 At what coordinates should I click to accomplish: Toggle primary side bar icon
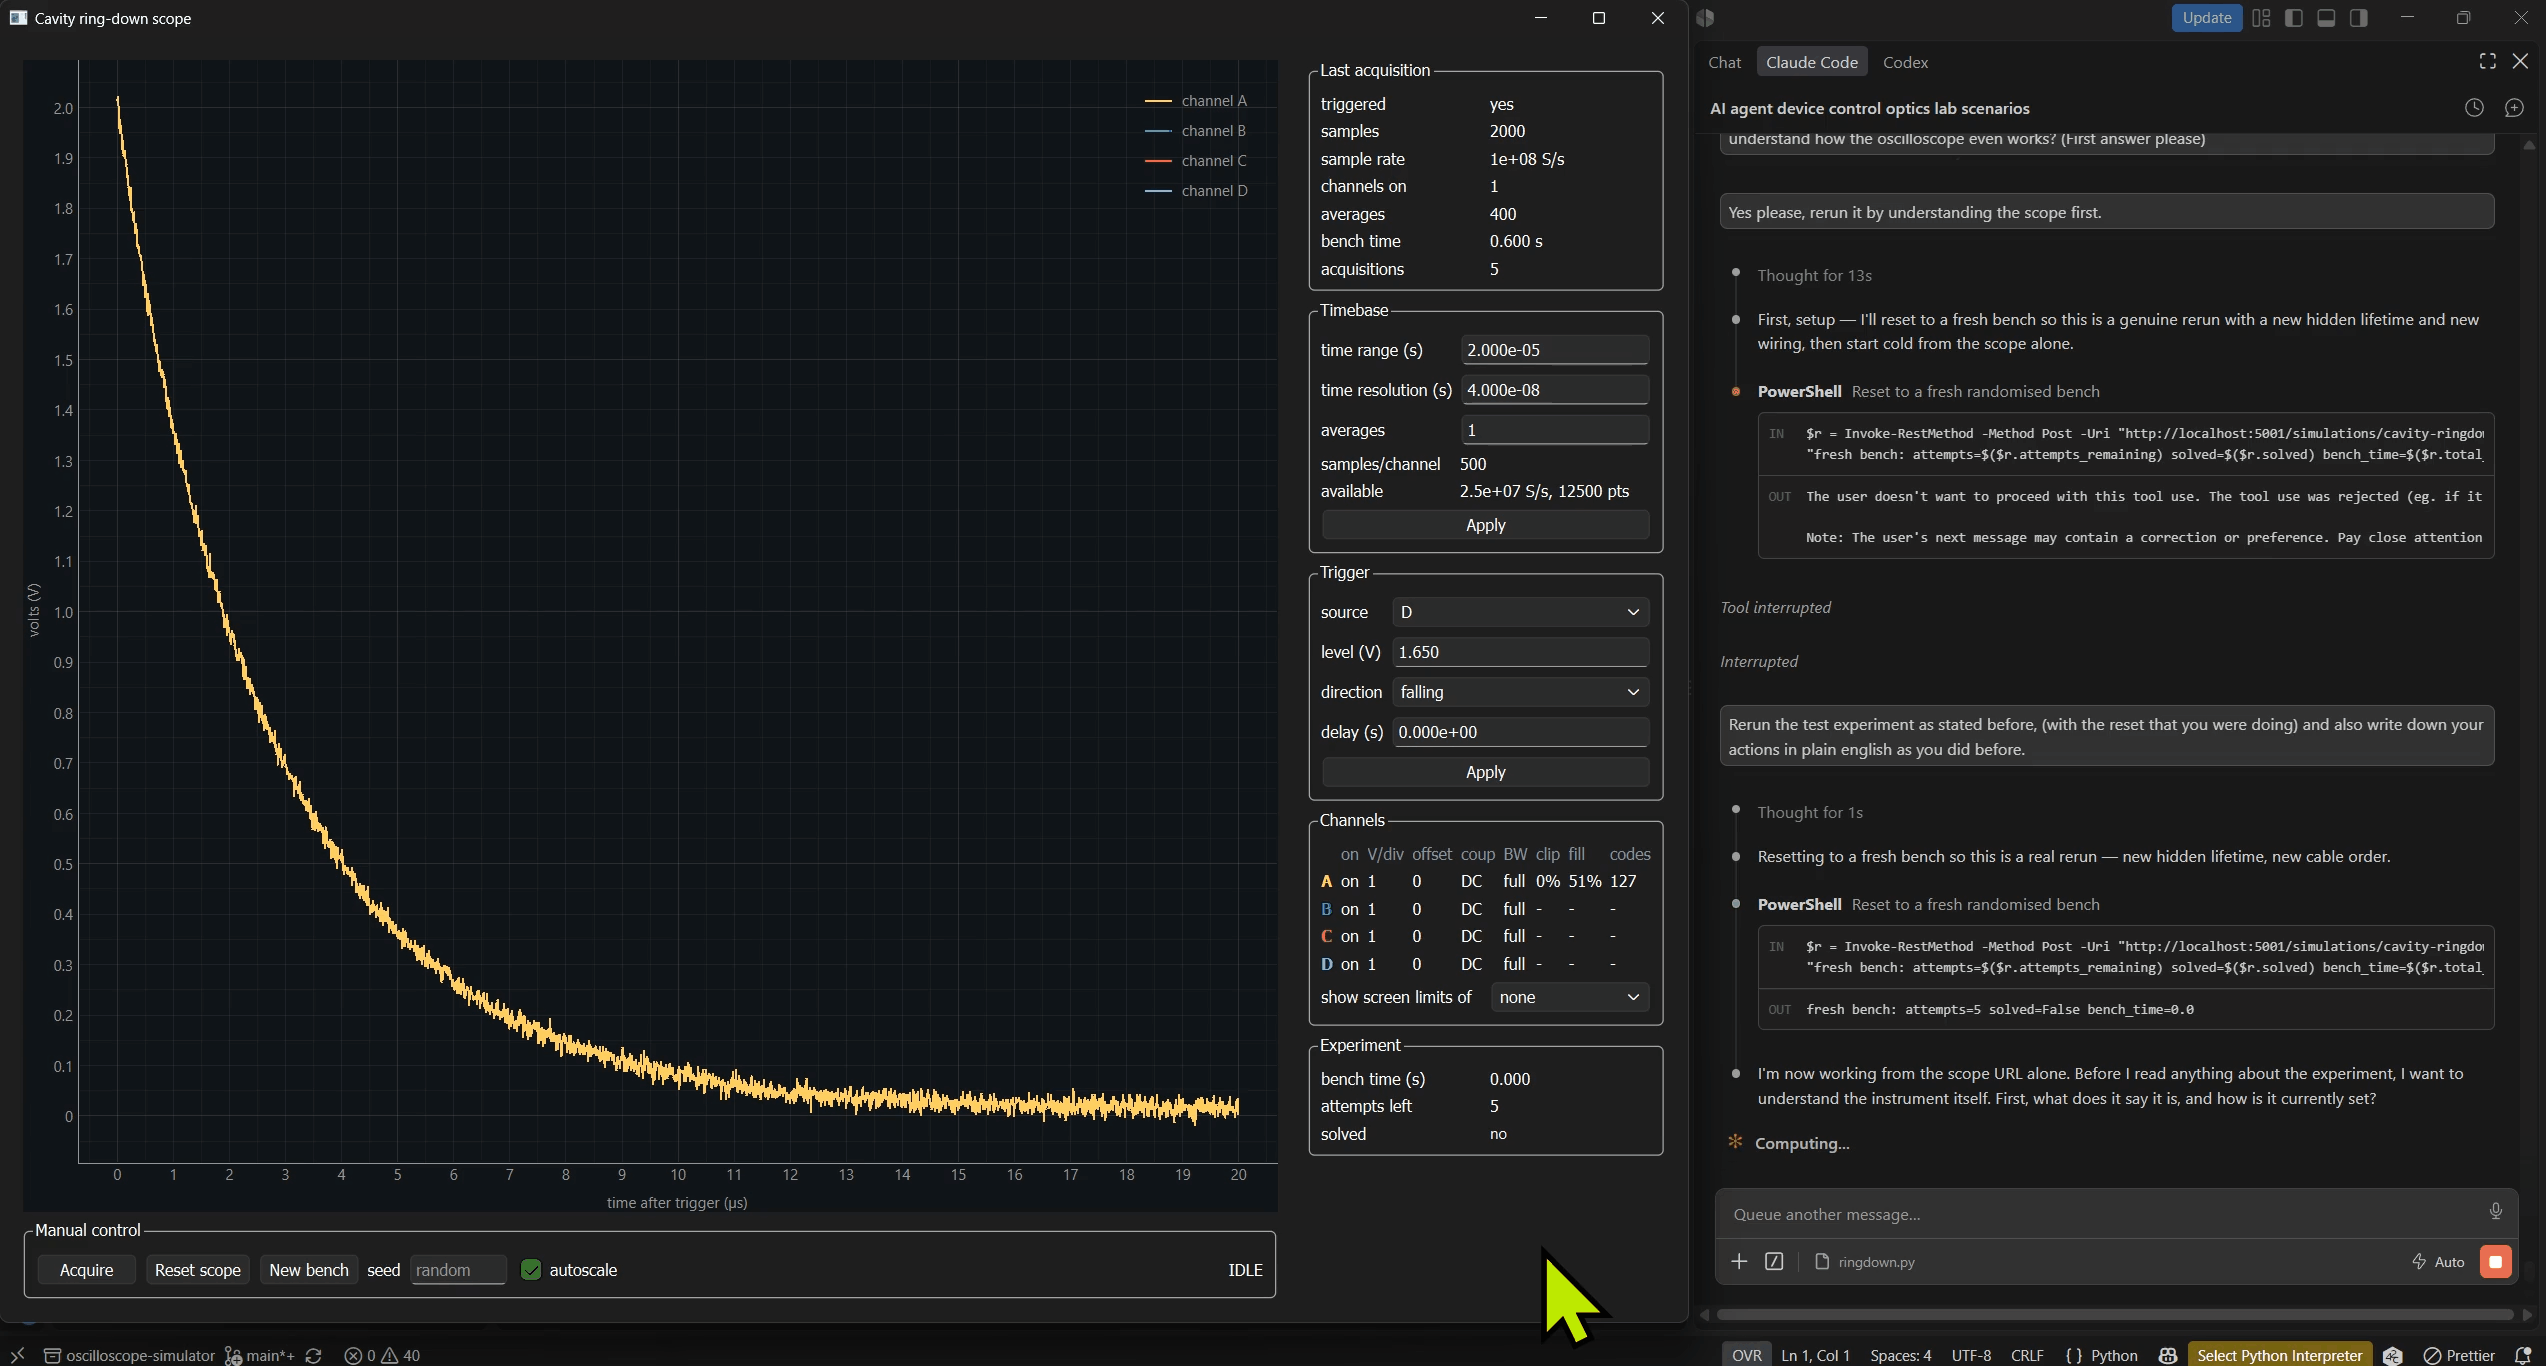coord(2294,18)
